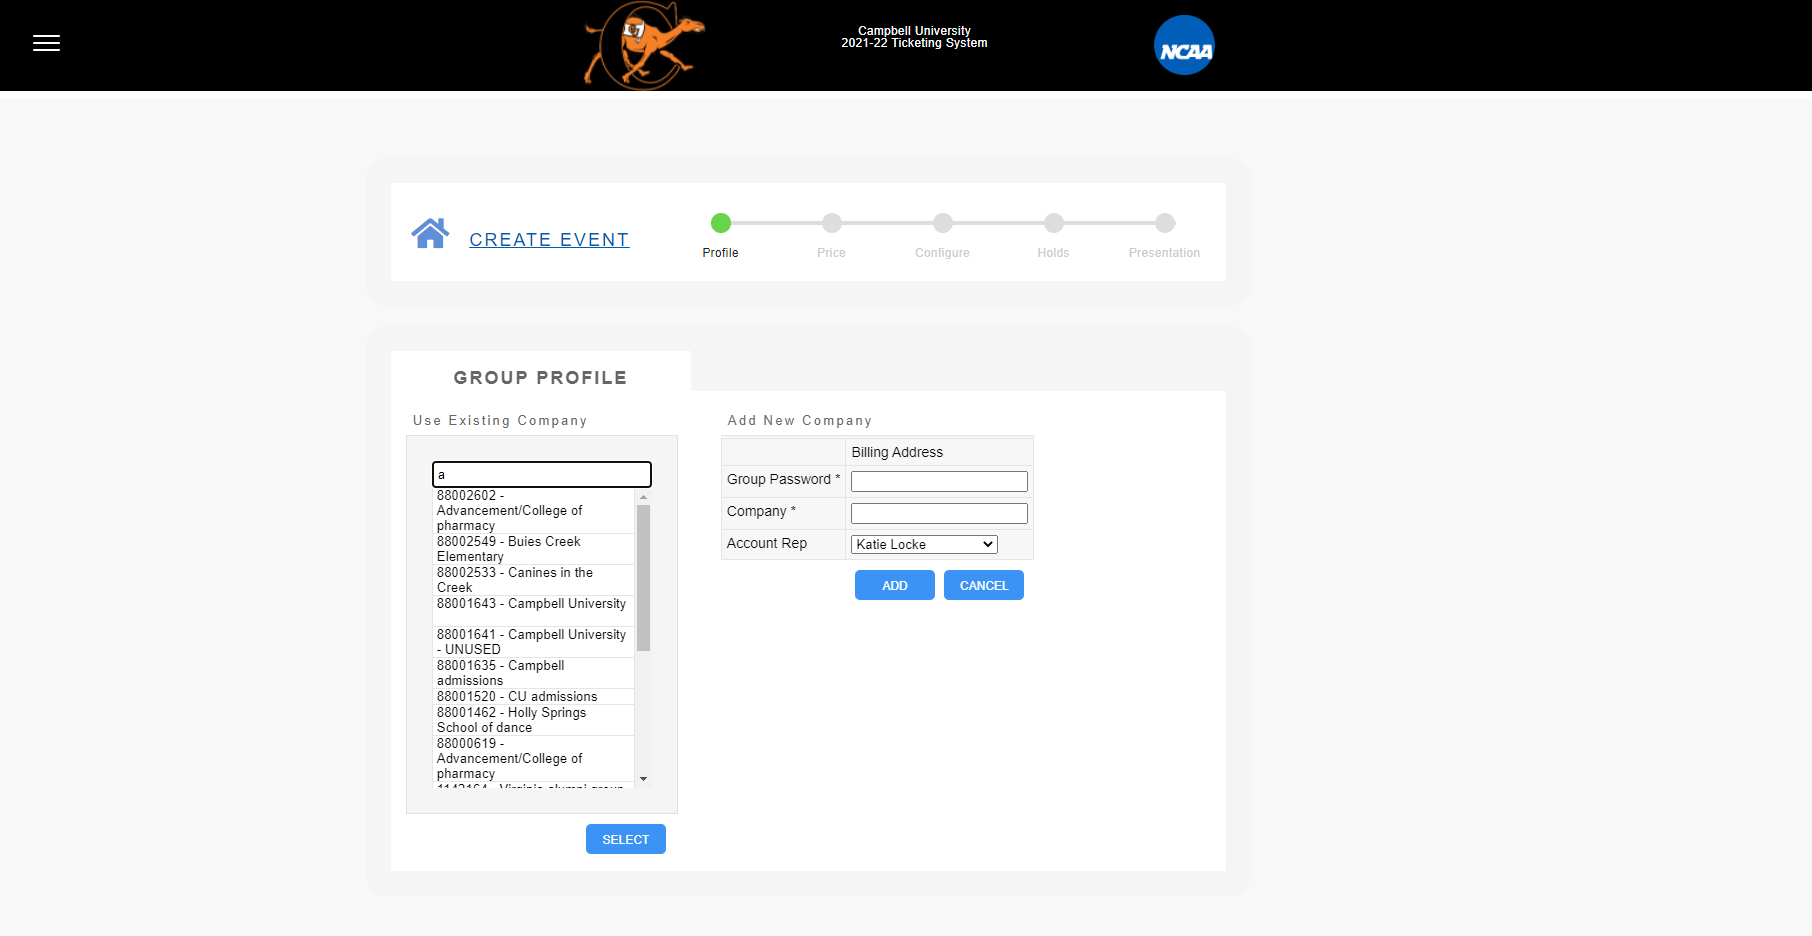The height and width of the screenshot is (936, 1812).
Task: Select the 88001643 Campbell University entry
Action: (531, 604)
